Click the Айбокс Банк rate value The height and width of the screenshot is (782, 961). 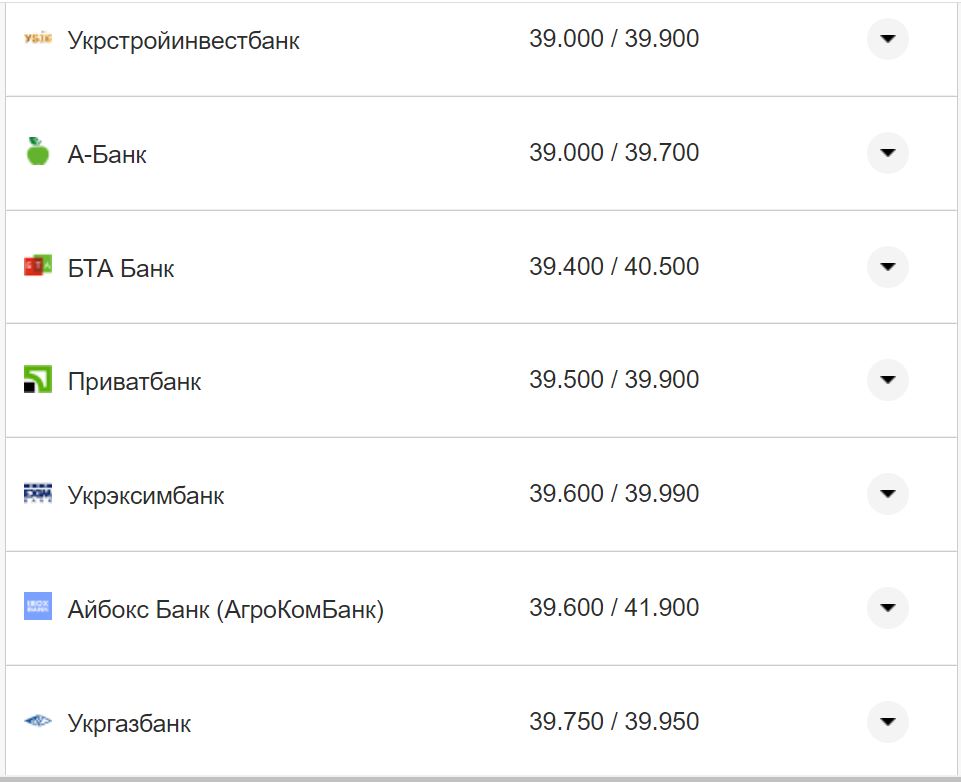click(x=617, y=607)
